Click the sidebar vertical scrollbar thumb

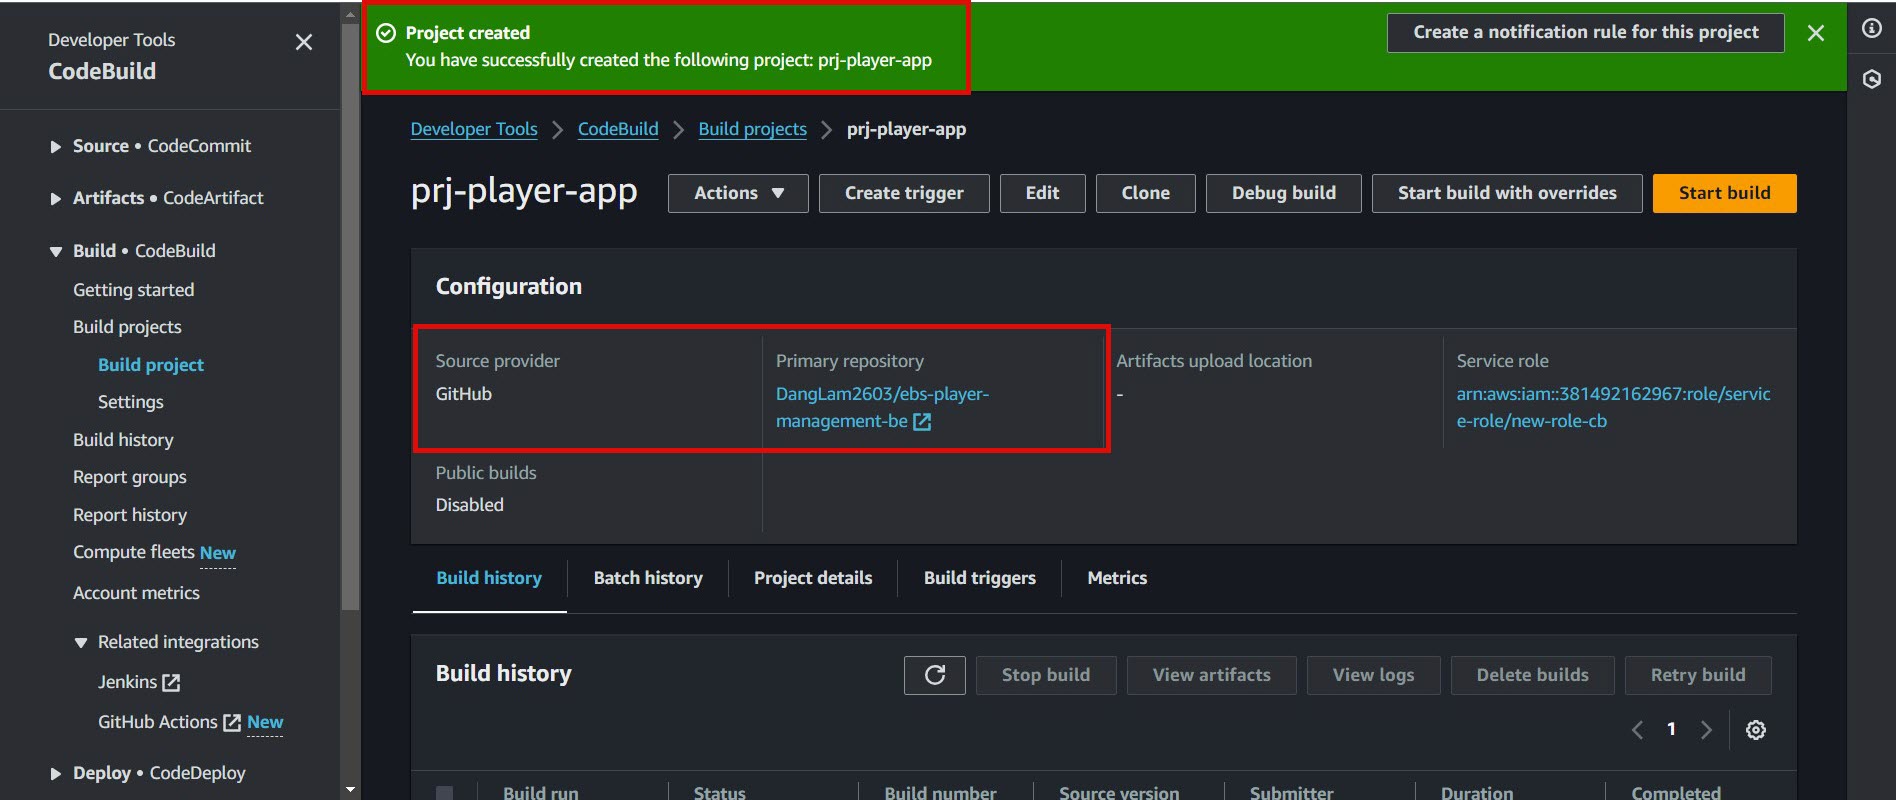350,316
